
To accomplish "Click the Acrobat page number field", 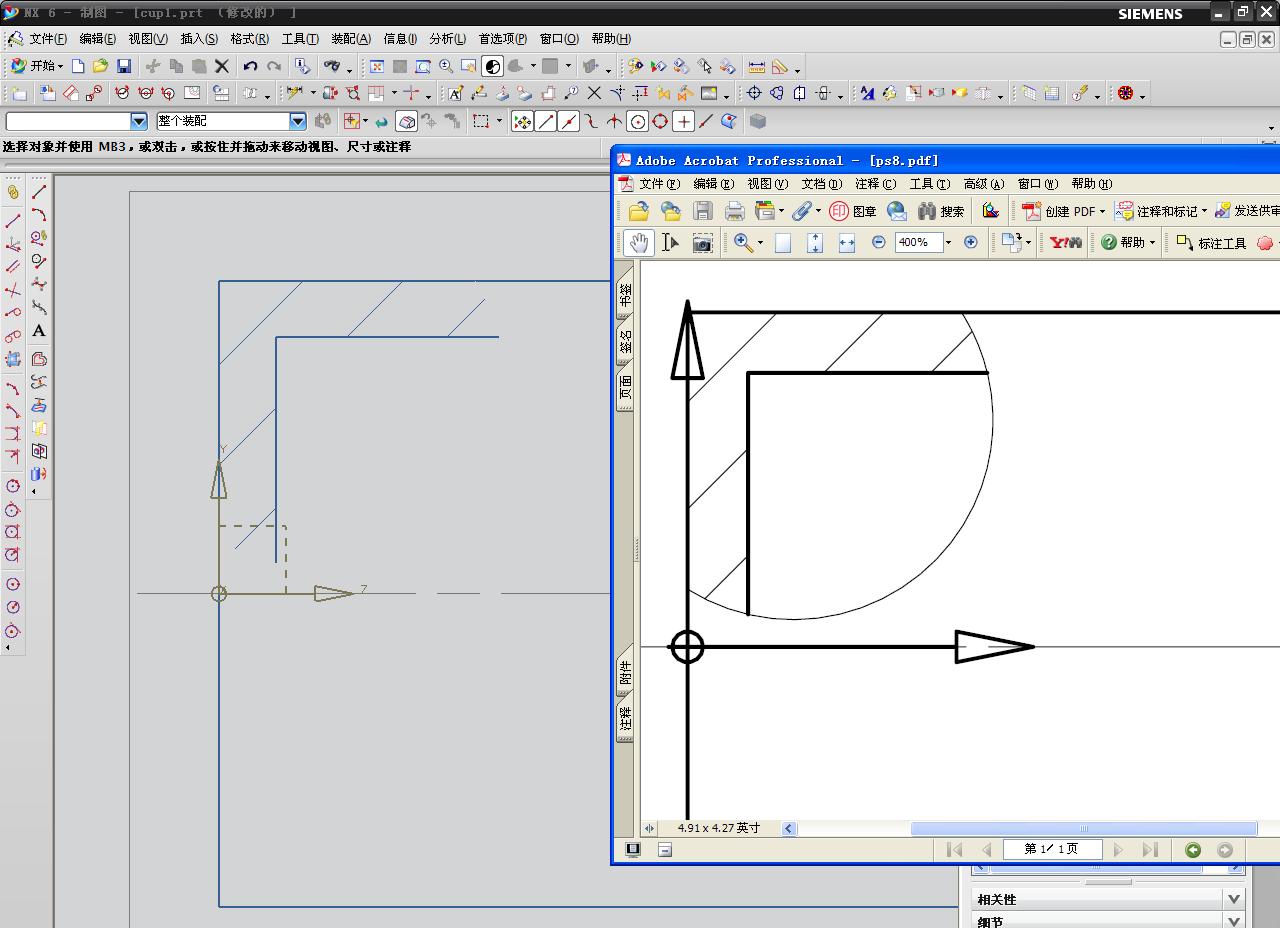I will click(x=1051, y=849).
